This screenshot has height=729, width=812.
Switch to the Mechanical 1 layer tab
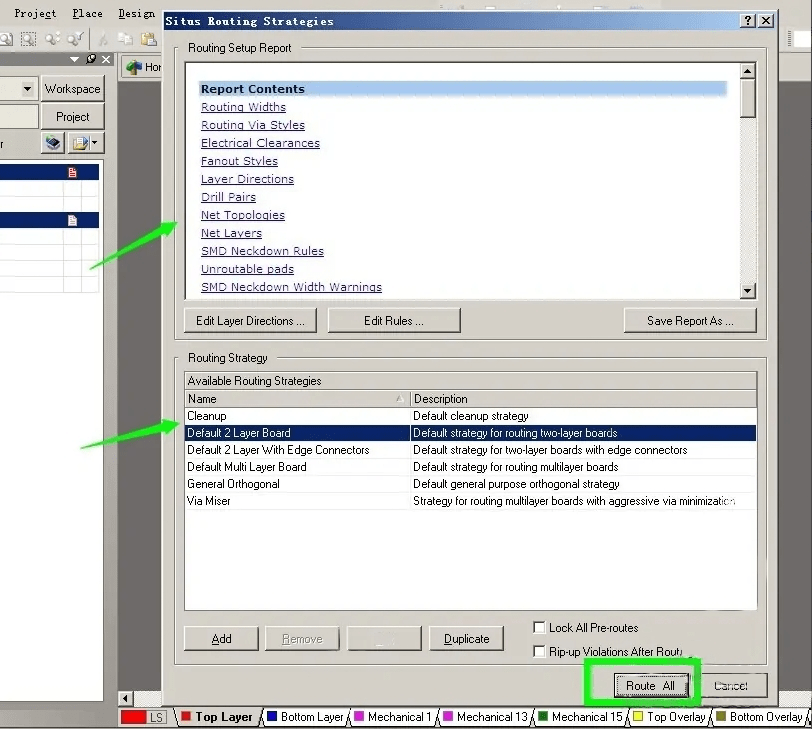tap(393, 717)
